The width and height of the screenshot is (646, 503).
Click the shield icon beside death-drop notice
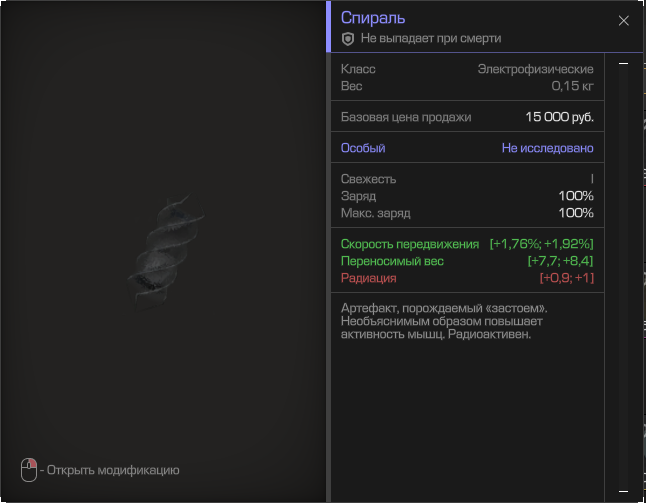(x=348, y=39)
